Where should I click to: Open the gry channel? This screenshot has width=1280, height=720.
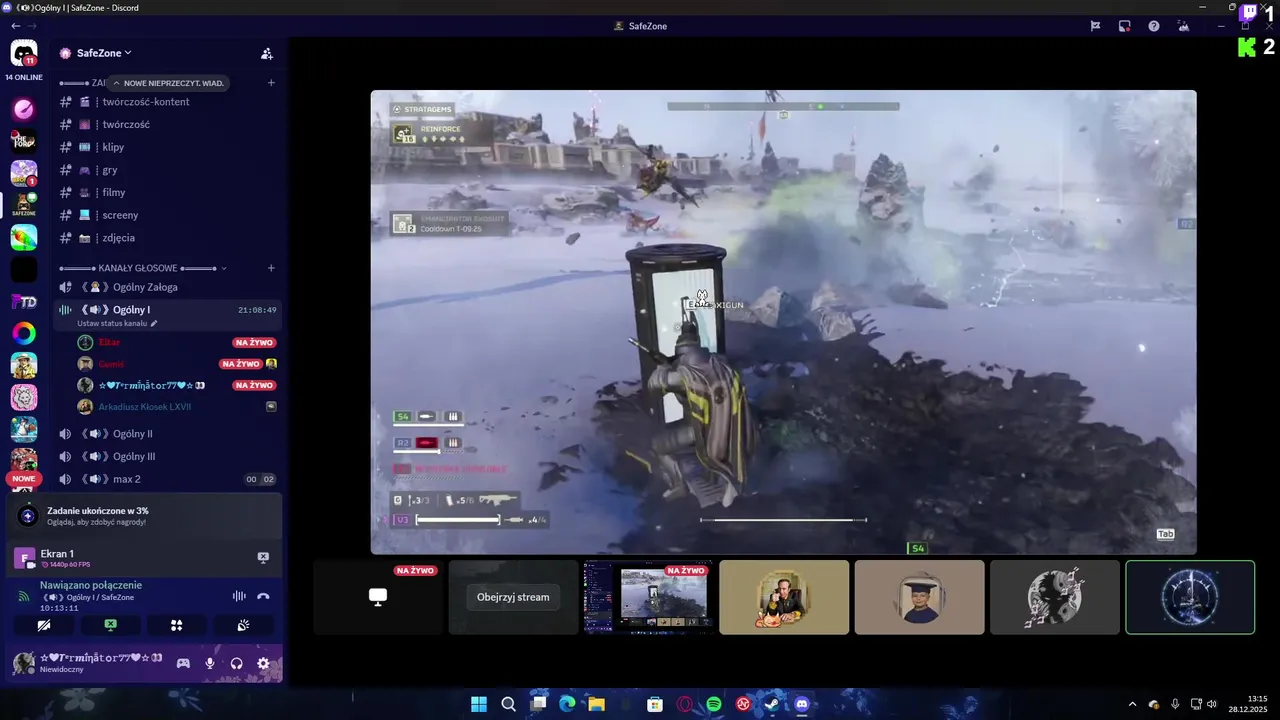click(168, 170)
